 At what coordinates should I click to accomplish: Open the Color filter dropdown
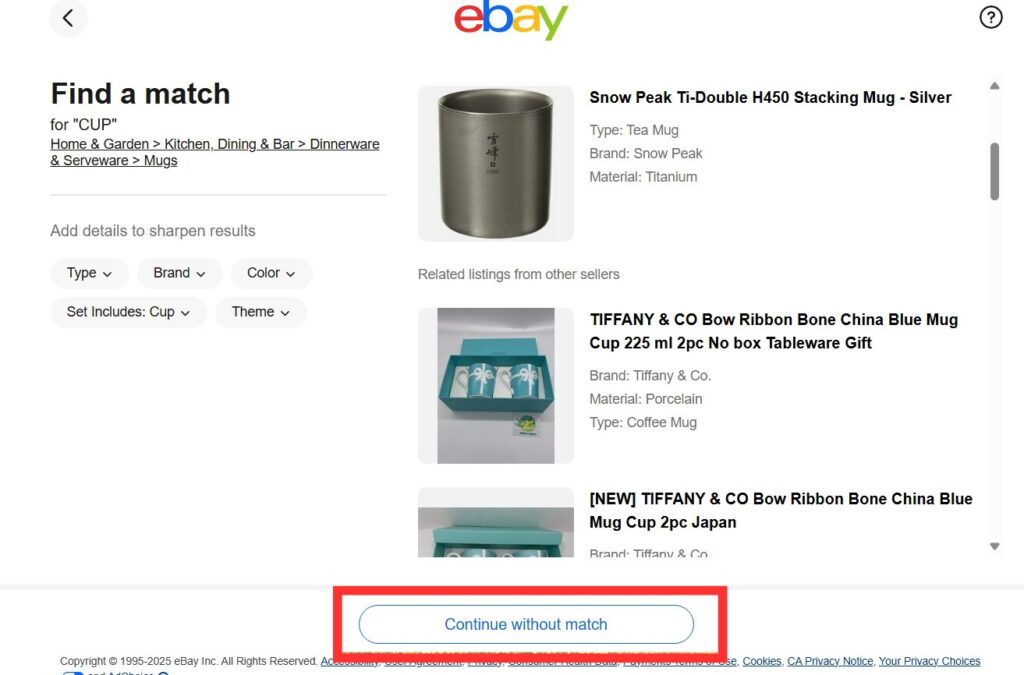271,273
